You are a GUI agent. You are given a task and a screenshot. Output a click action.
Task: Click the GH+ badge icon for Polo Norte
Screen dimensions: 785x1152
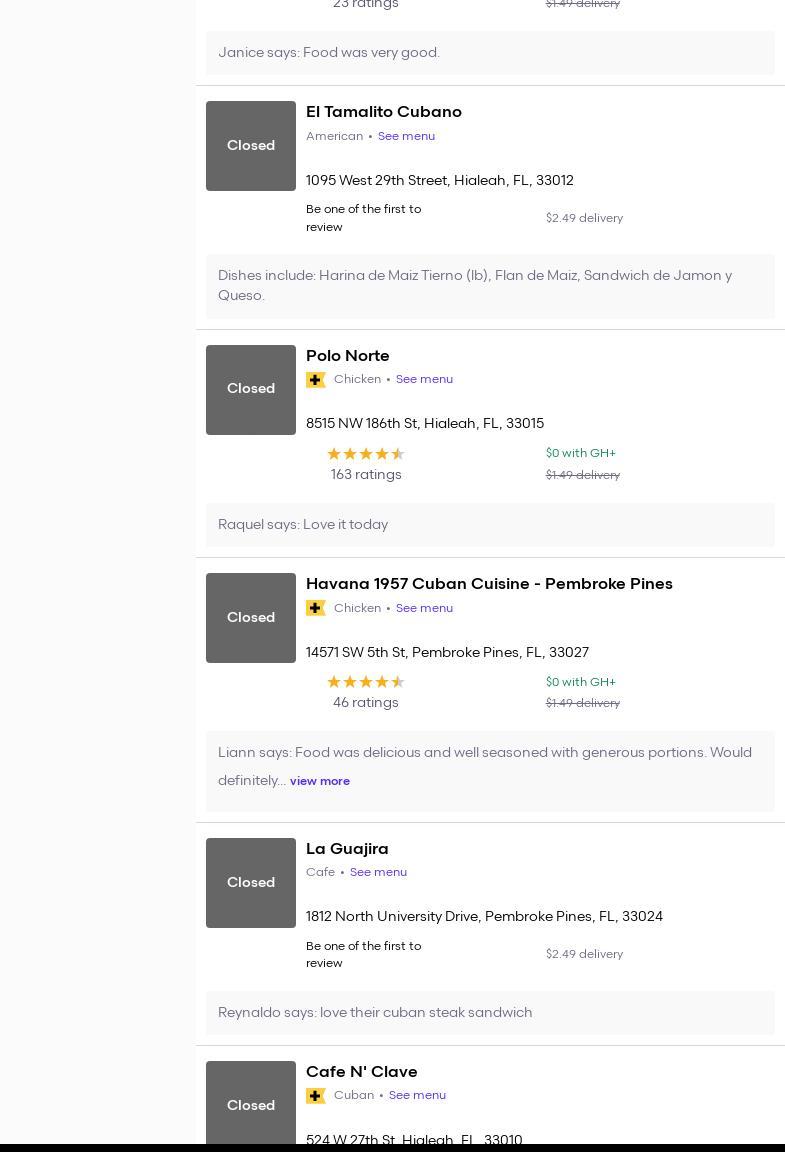click(316, 380)
